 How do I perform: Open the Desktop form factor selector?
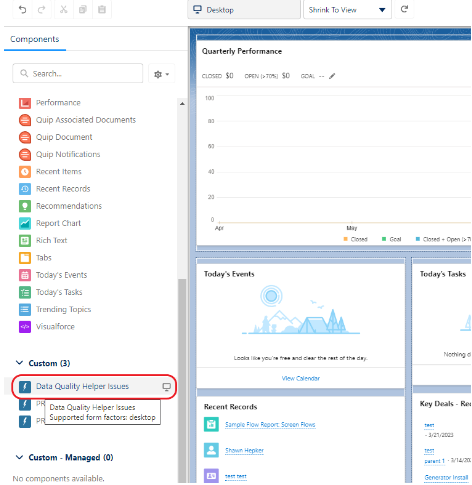point(244,10)
